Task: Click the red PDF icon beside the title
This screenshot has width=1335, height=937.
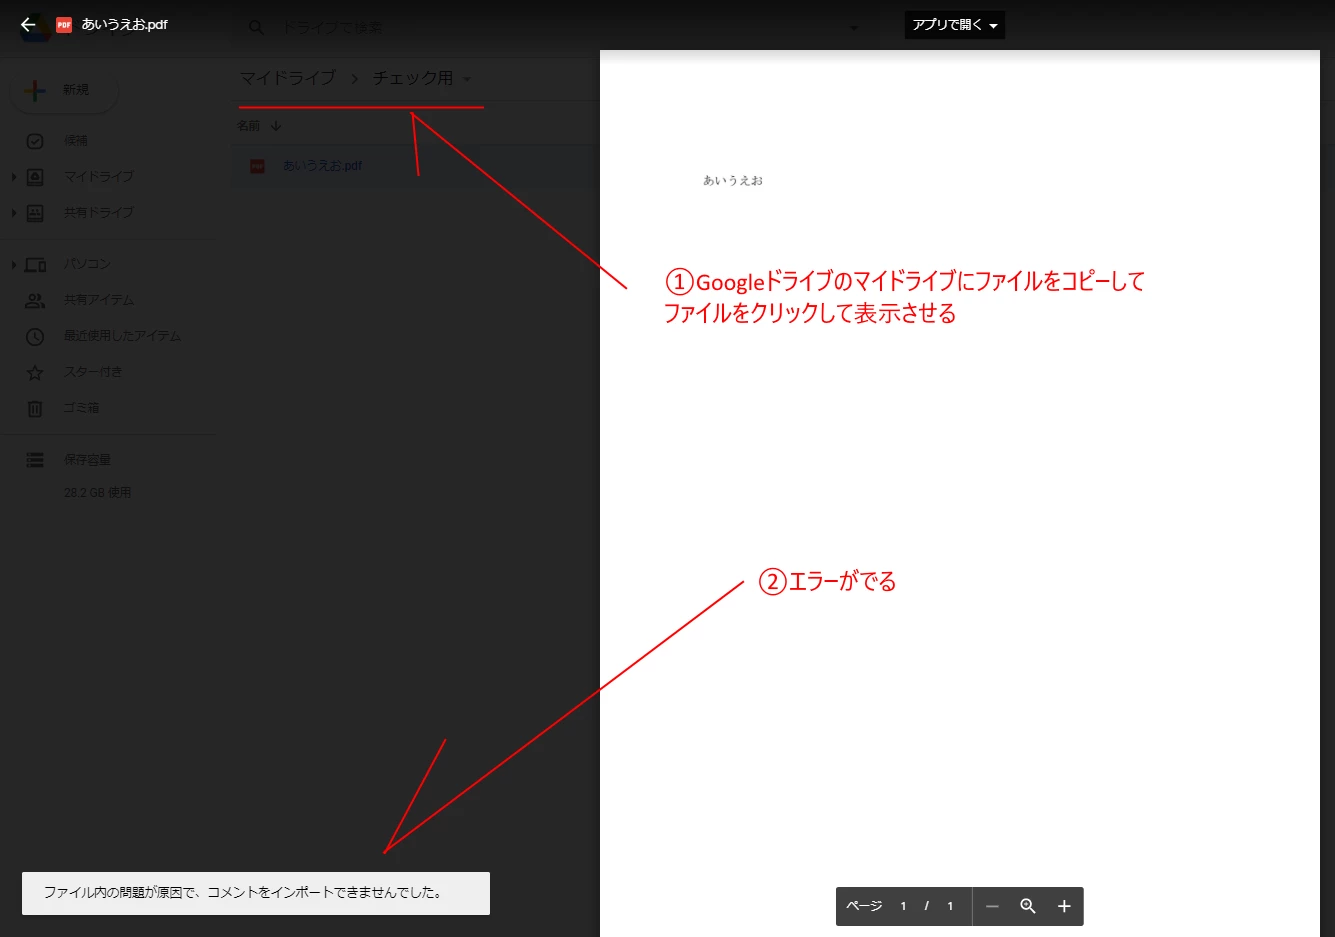Action: click(x=64, y=25)
